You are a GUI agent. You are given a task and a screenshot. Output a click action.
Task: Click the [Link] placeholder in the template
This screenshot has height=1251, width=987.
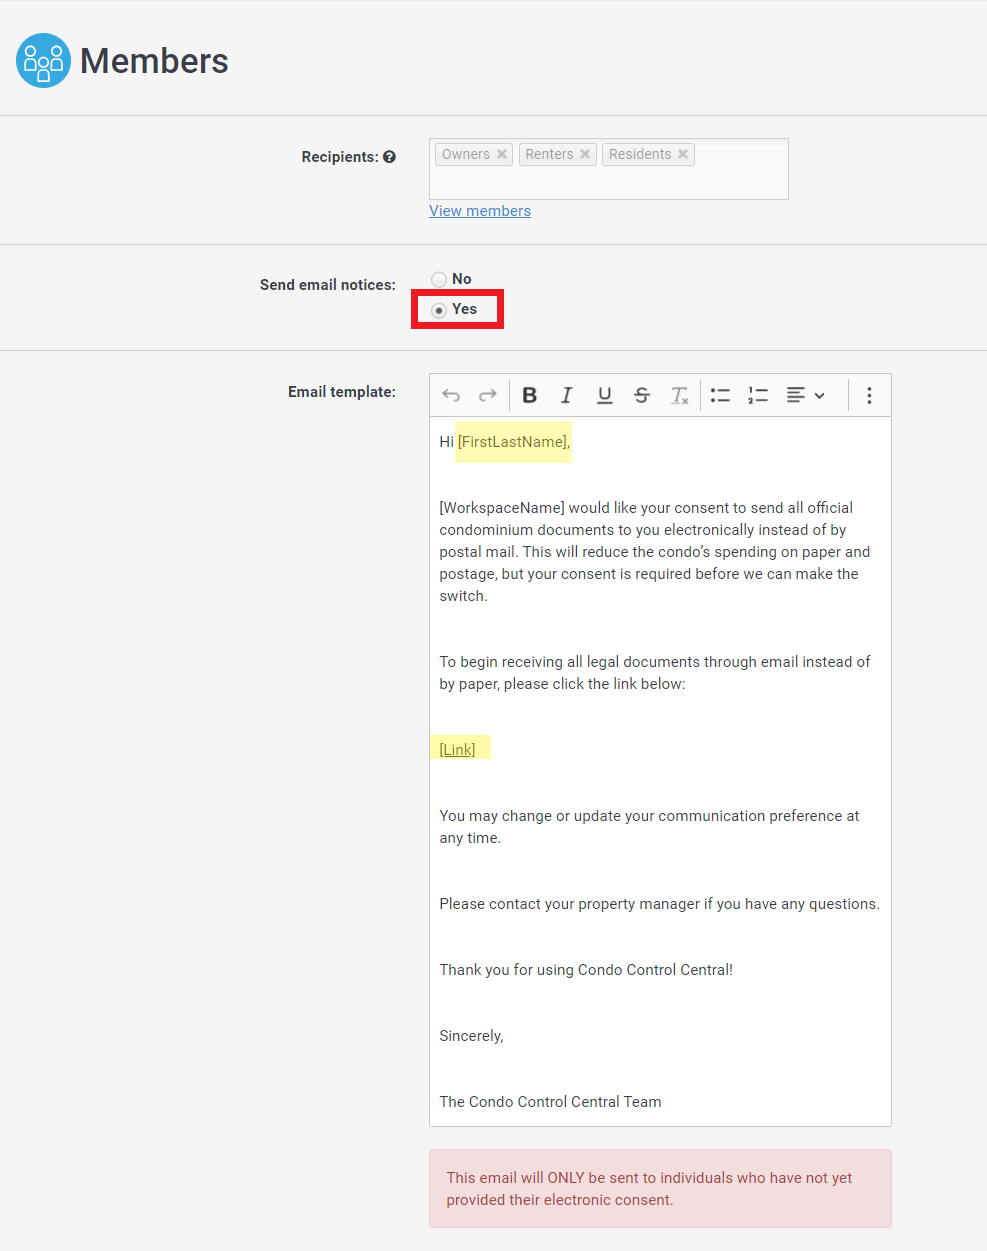click(457, 748)
